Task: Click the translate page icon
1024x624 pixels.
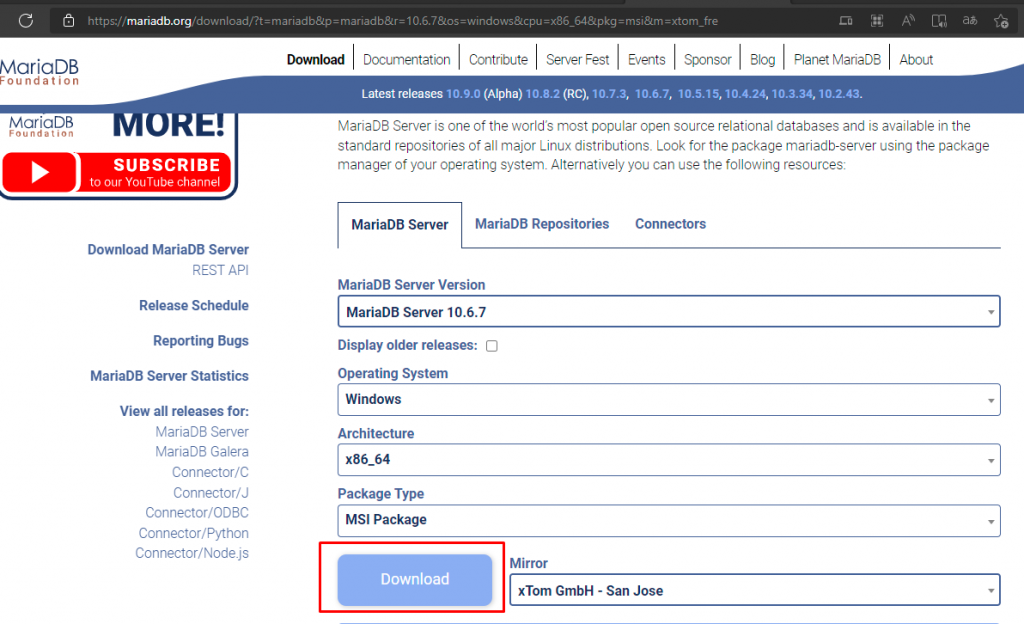Action: [x=969, y=20]
